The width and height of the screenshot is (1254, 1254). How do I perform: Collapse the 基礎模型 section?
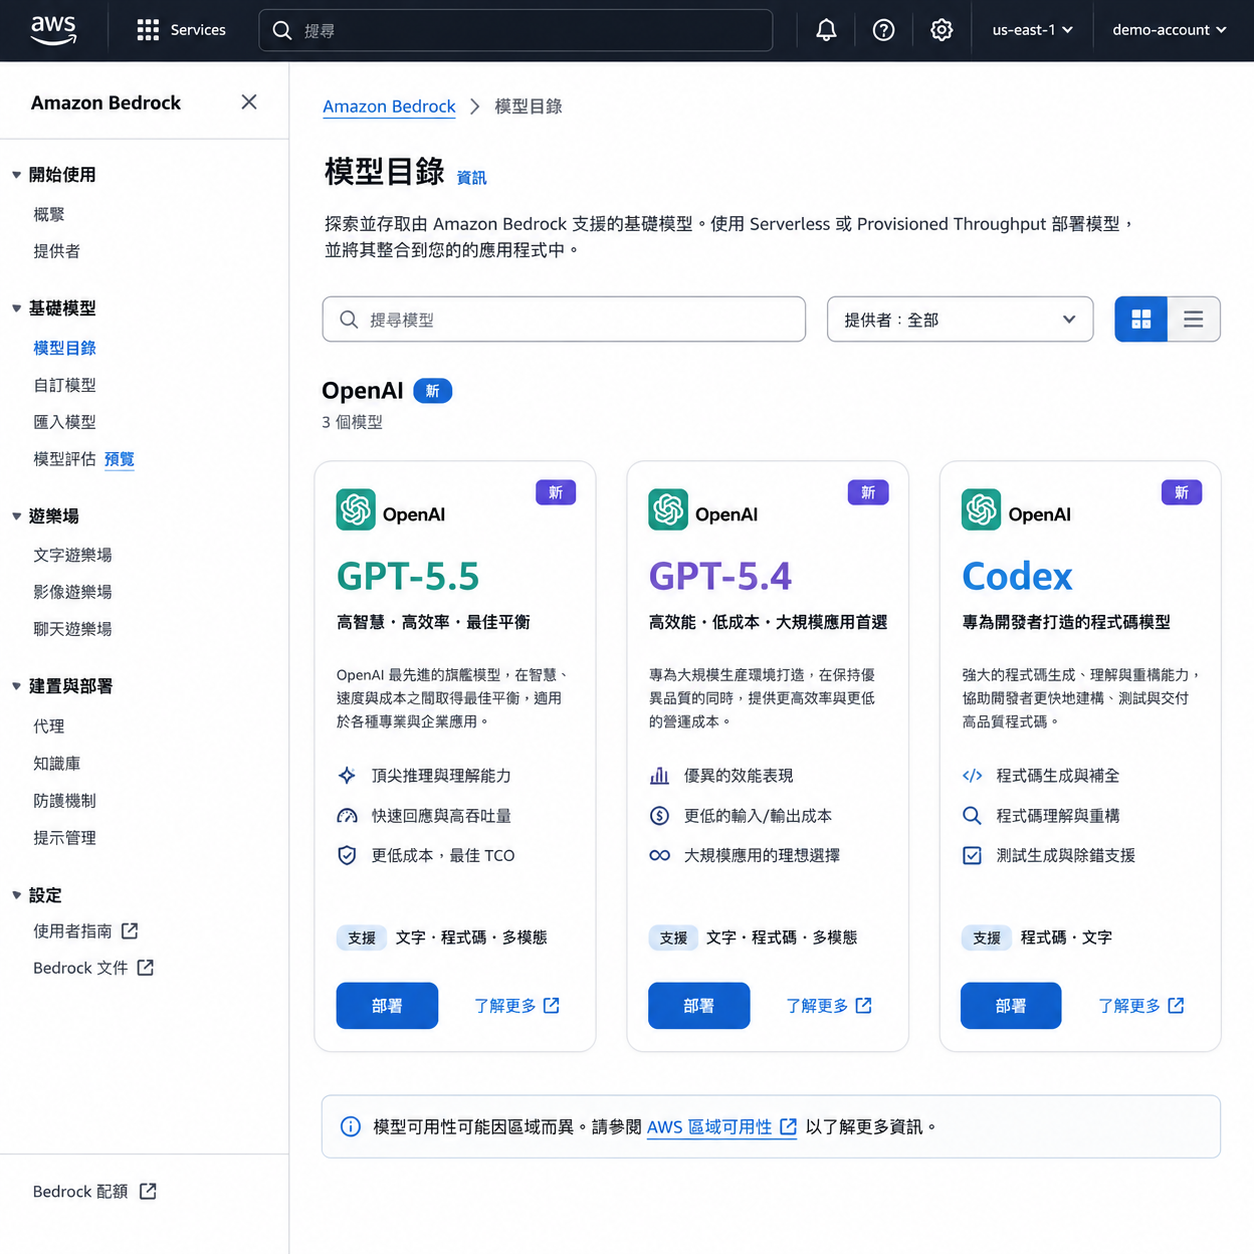point(16,308)
